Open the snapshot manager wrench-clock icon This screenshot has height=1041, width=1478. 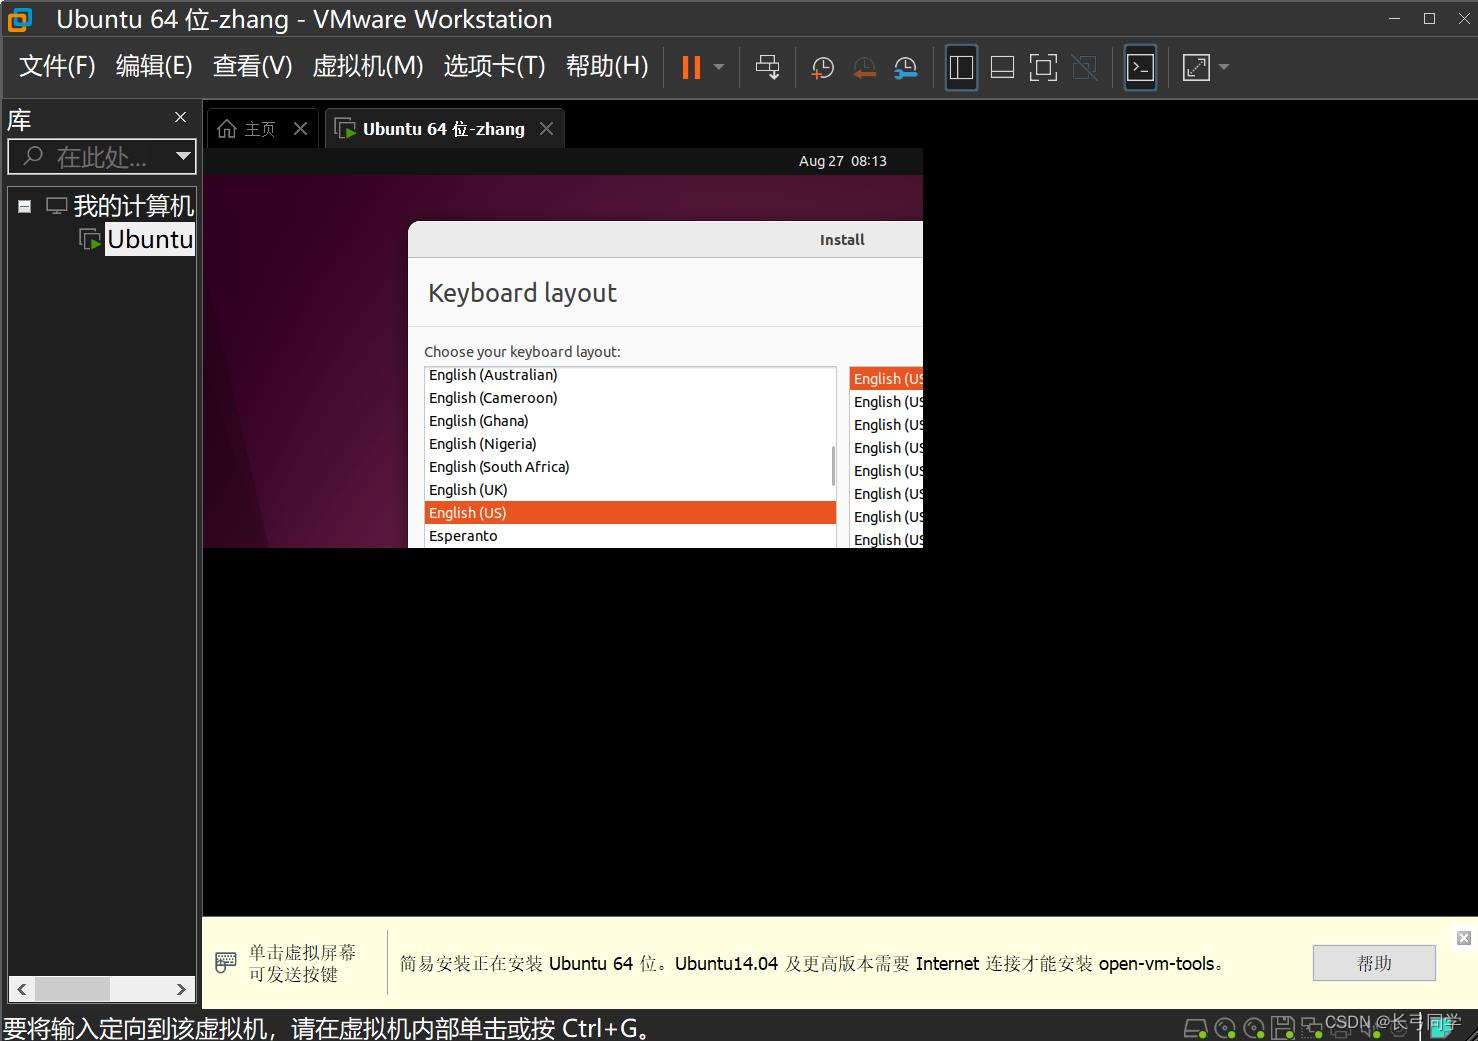(905, 67)
